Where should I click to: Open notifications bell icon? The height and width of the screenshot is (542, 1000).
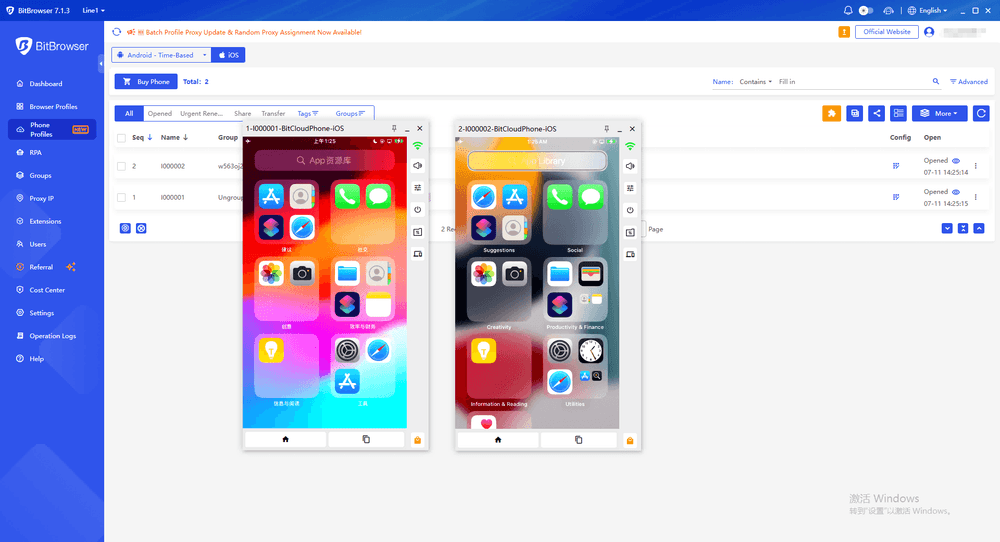click(848, 10)
